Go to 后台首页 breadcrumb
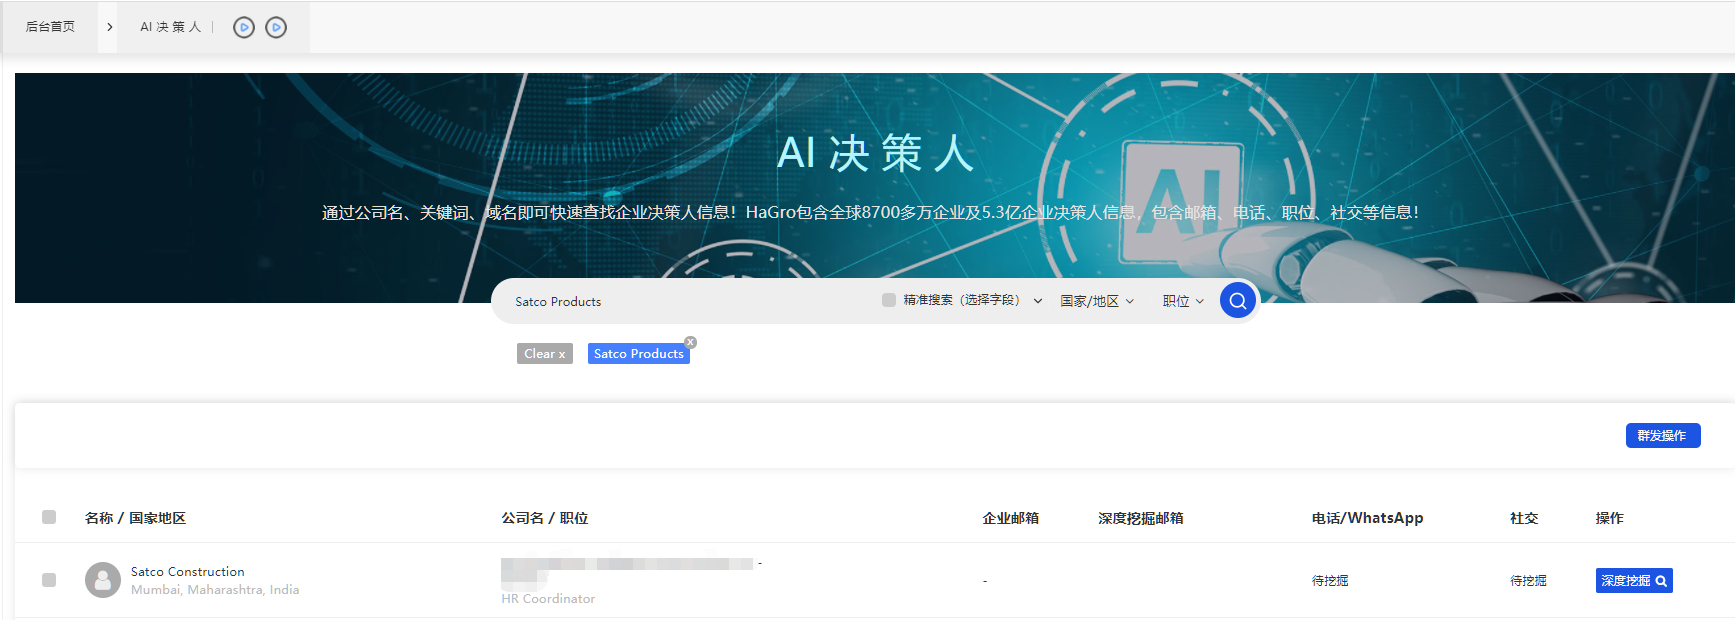This screenshot has height=620, width=1735. [x=50, y=27]
